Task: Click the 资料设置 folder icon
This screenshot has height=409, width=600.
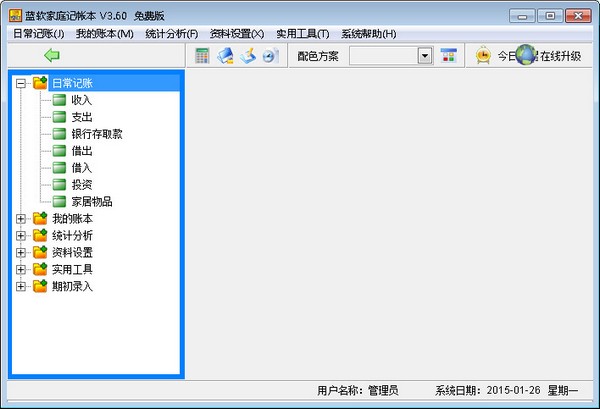Action: pos(40,252)
